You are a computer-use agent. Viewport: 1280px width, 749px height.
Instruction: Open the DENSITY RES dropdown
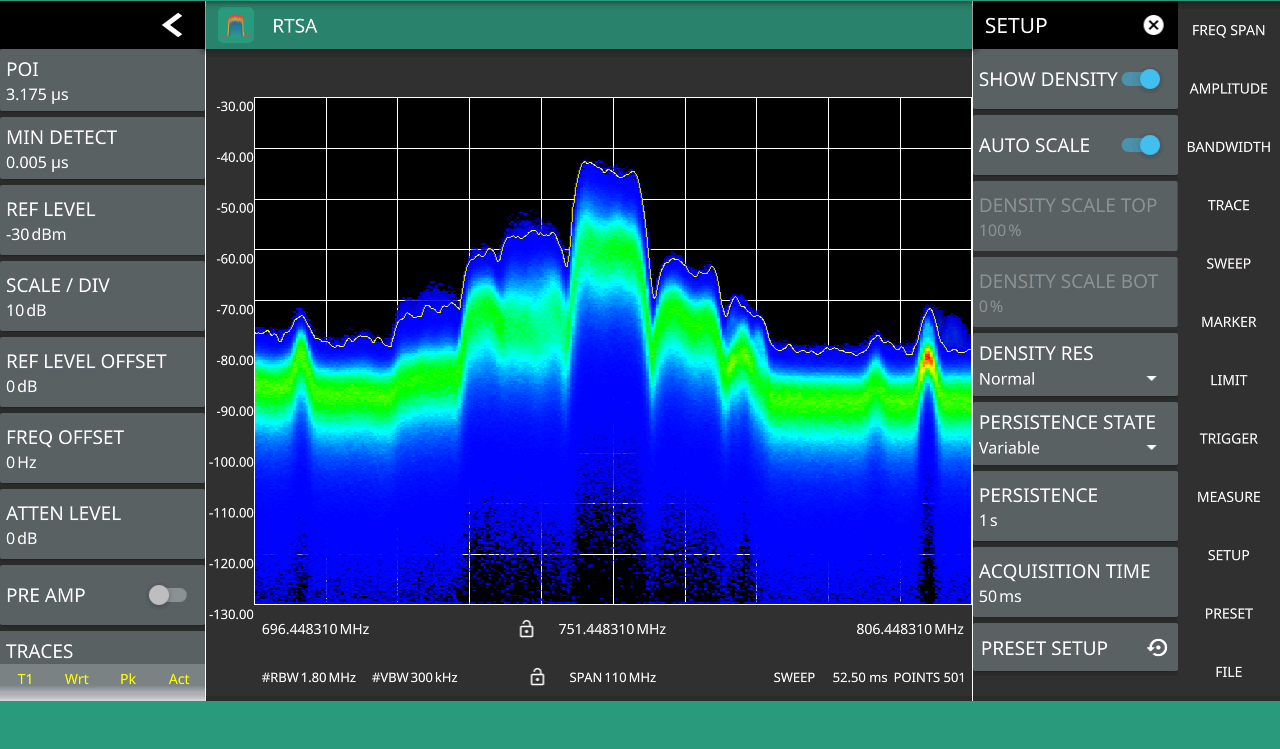coord(1075,366)
